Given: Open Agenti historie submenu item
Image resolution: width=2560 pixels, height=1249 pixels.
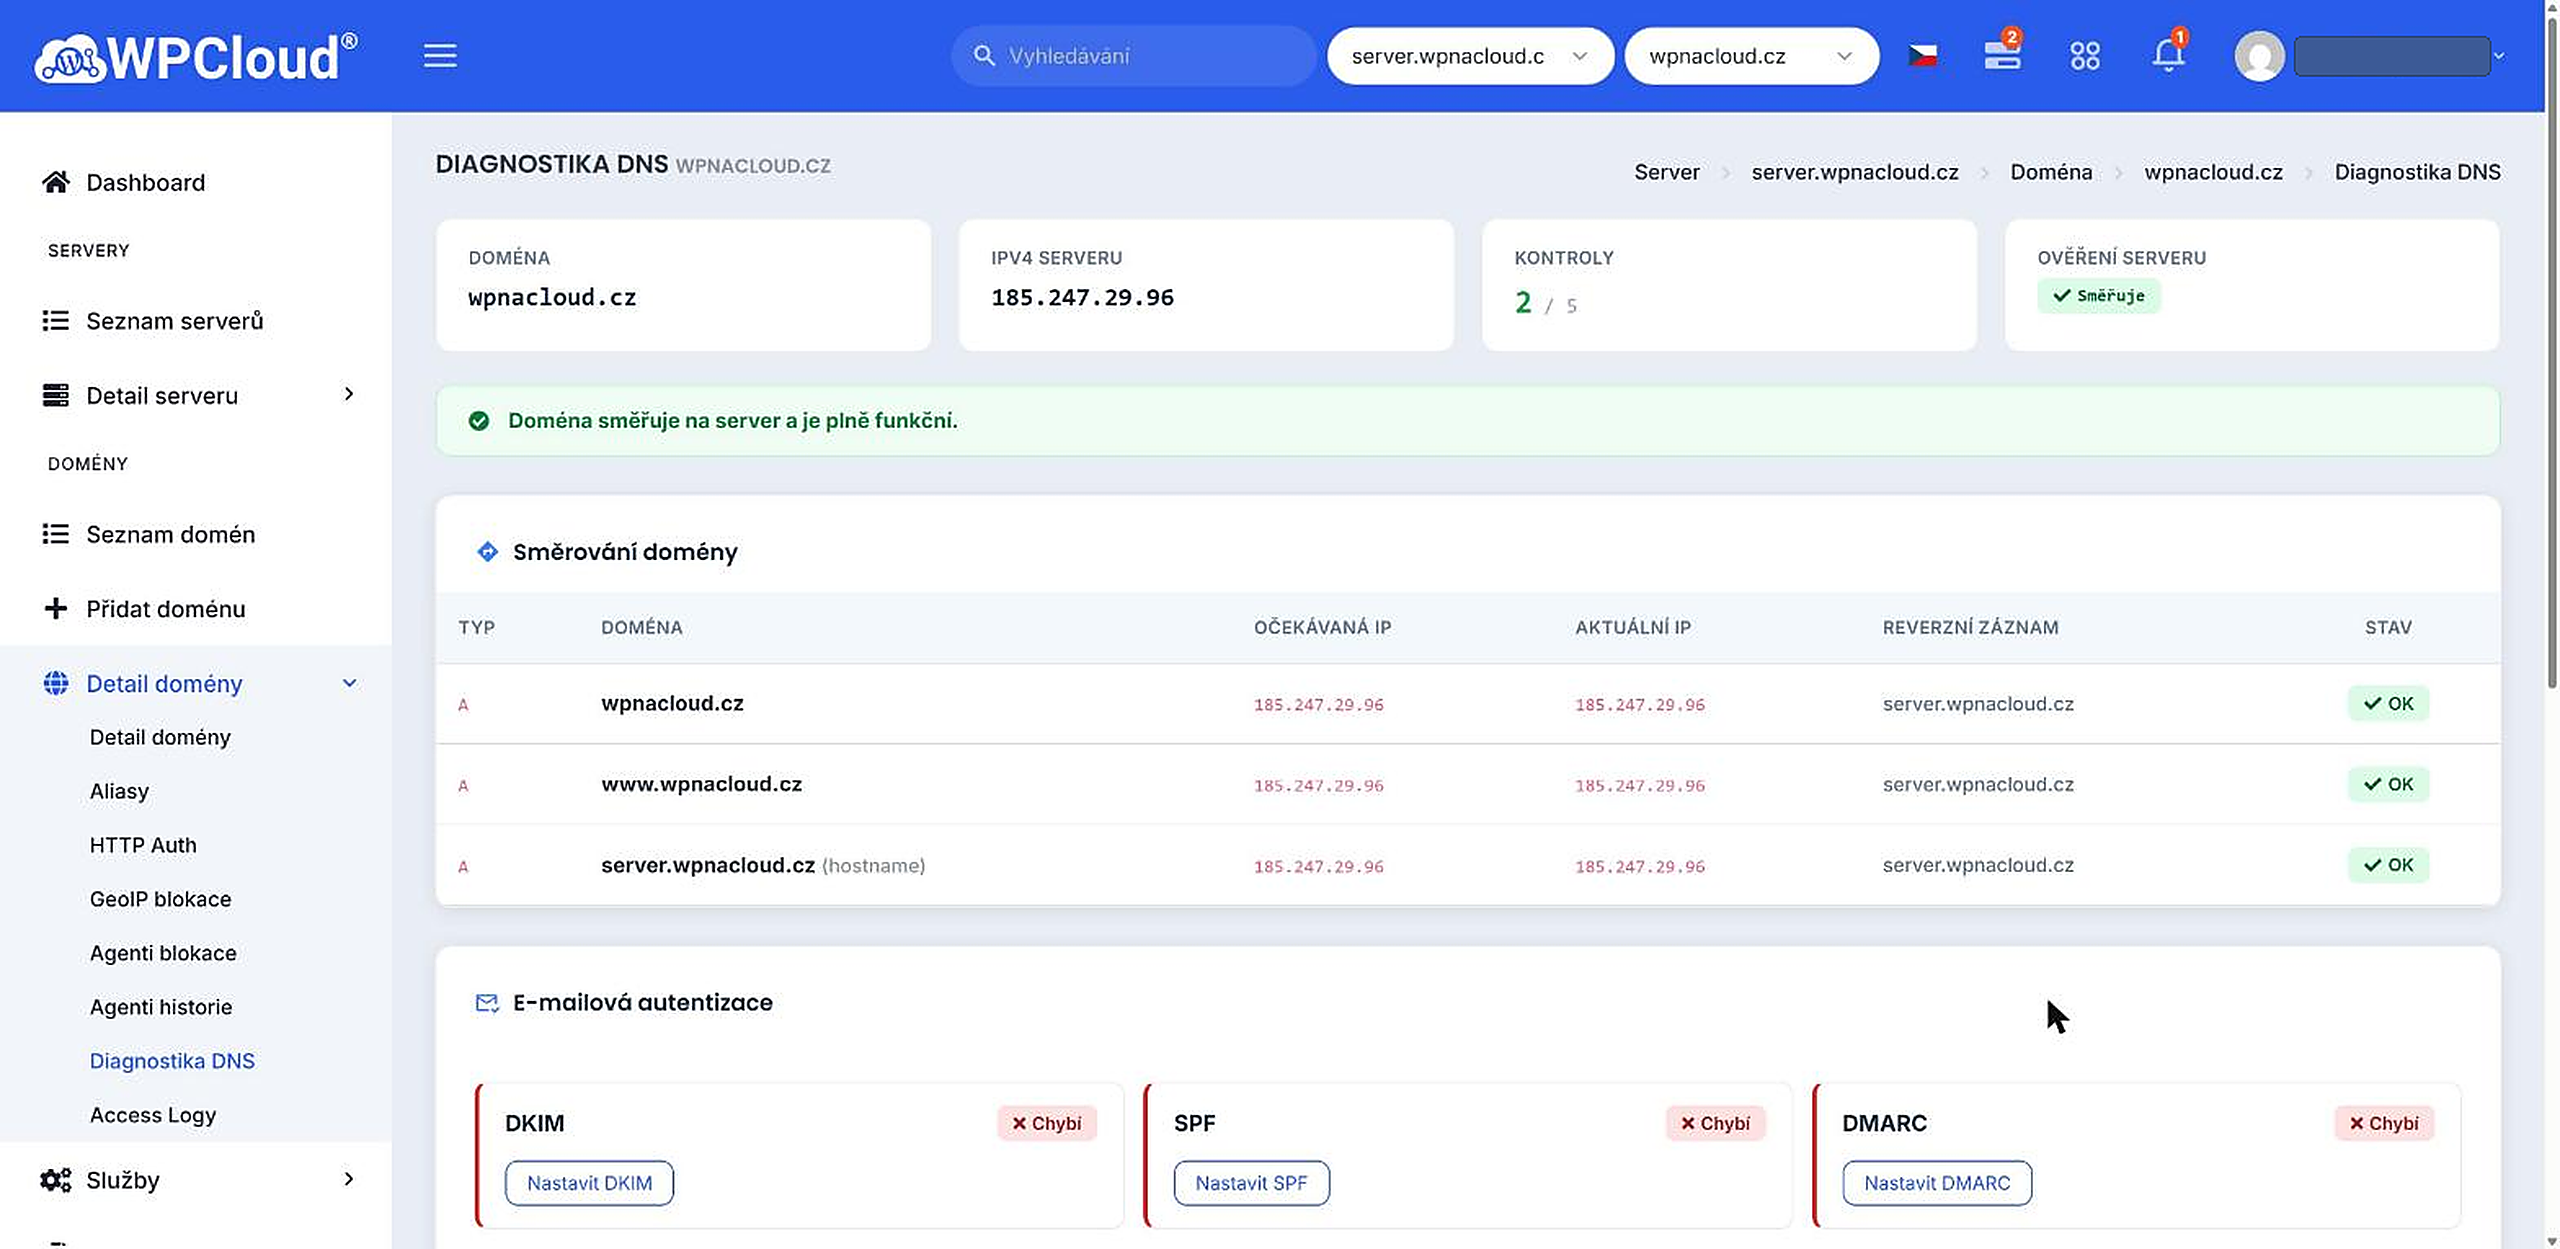Looking at the screenshot, I should point(161,1007).
